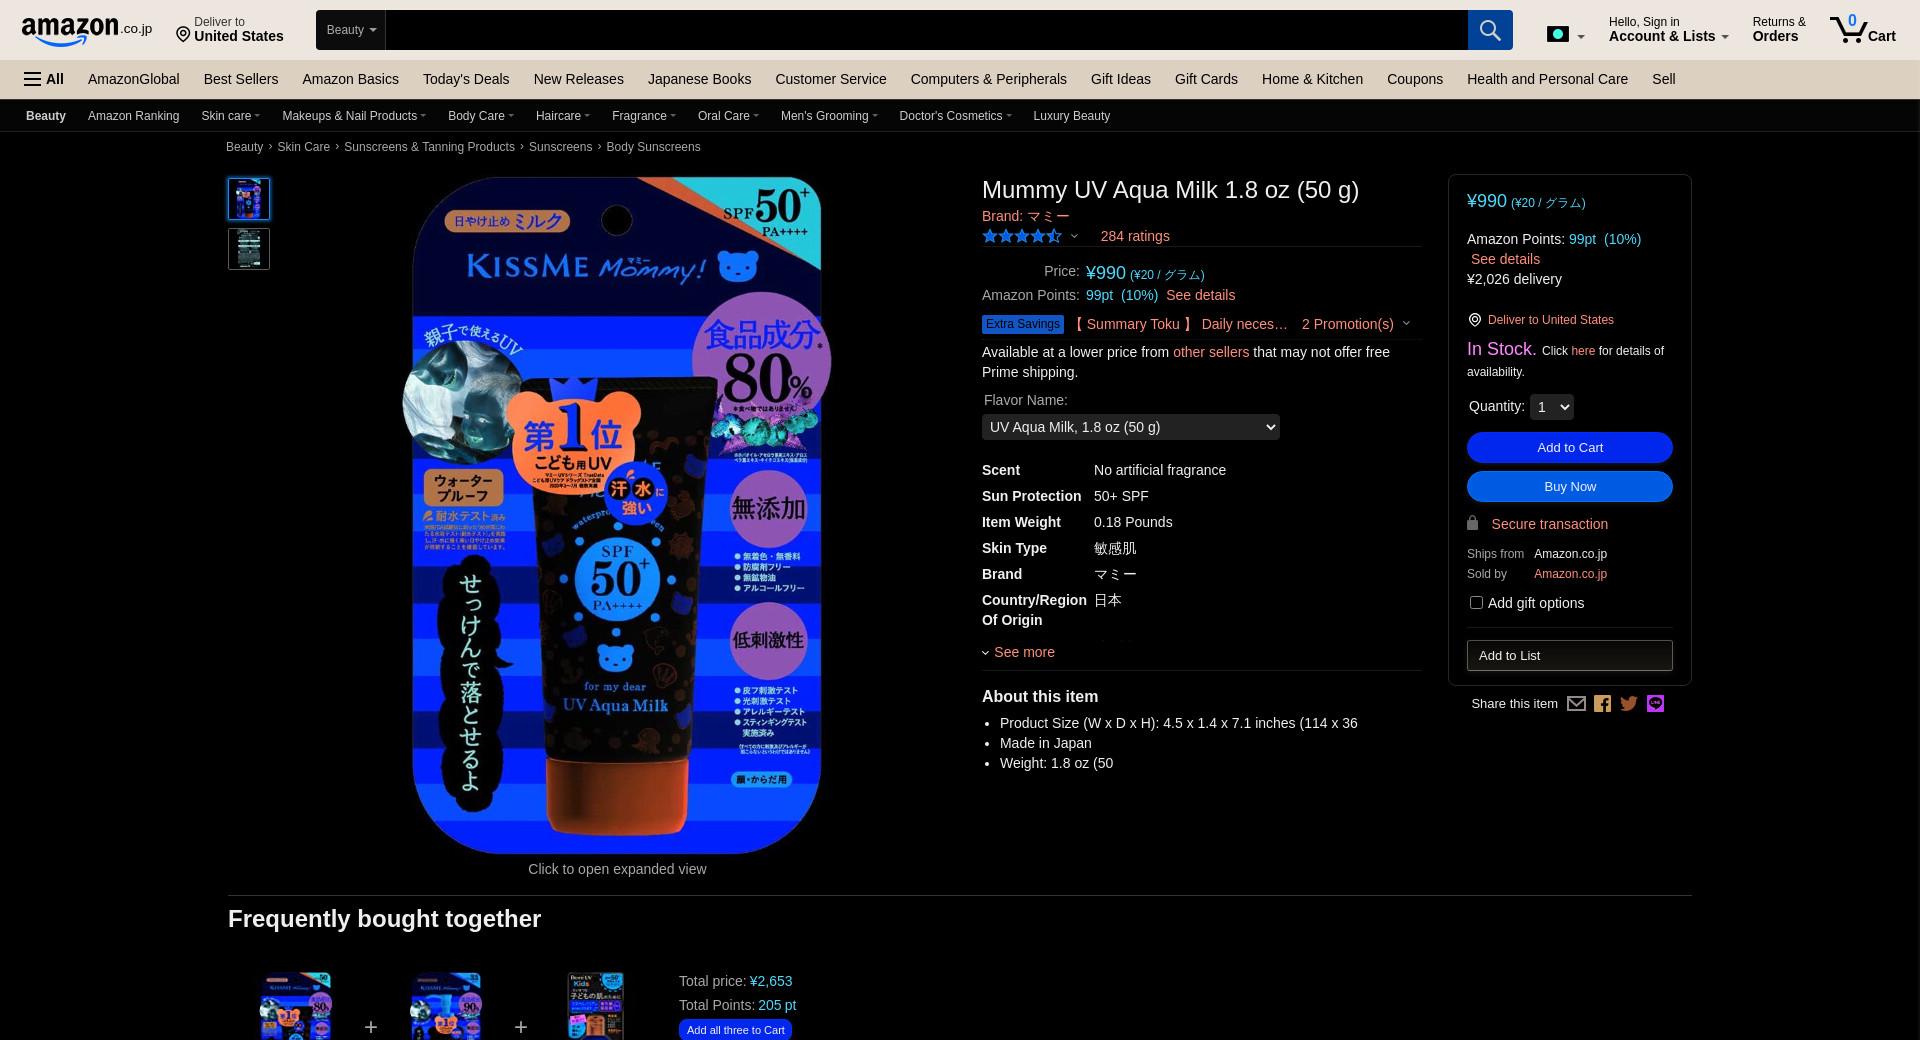Image resolution: width=1920 pixels, height=1040 pixels.
Task: Click Add all three to Cart
Action: (x=735, y=1030)
